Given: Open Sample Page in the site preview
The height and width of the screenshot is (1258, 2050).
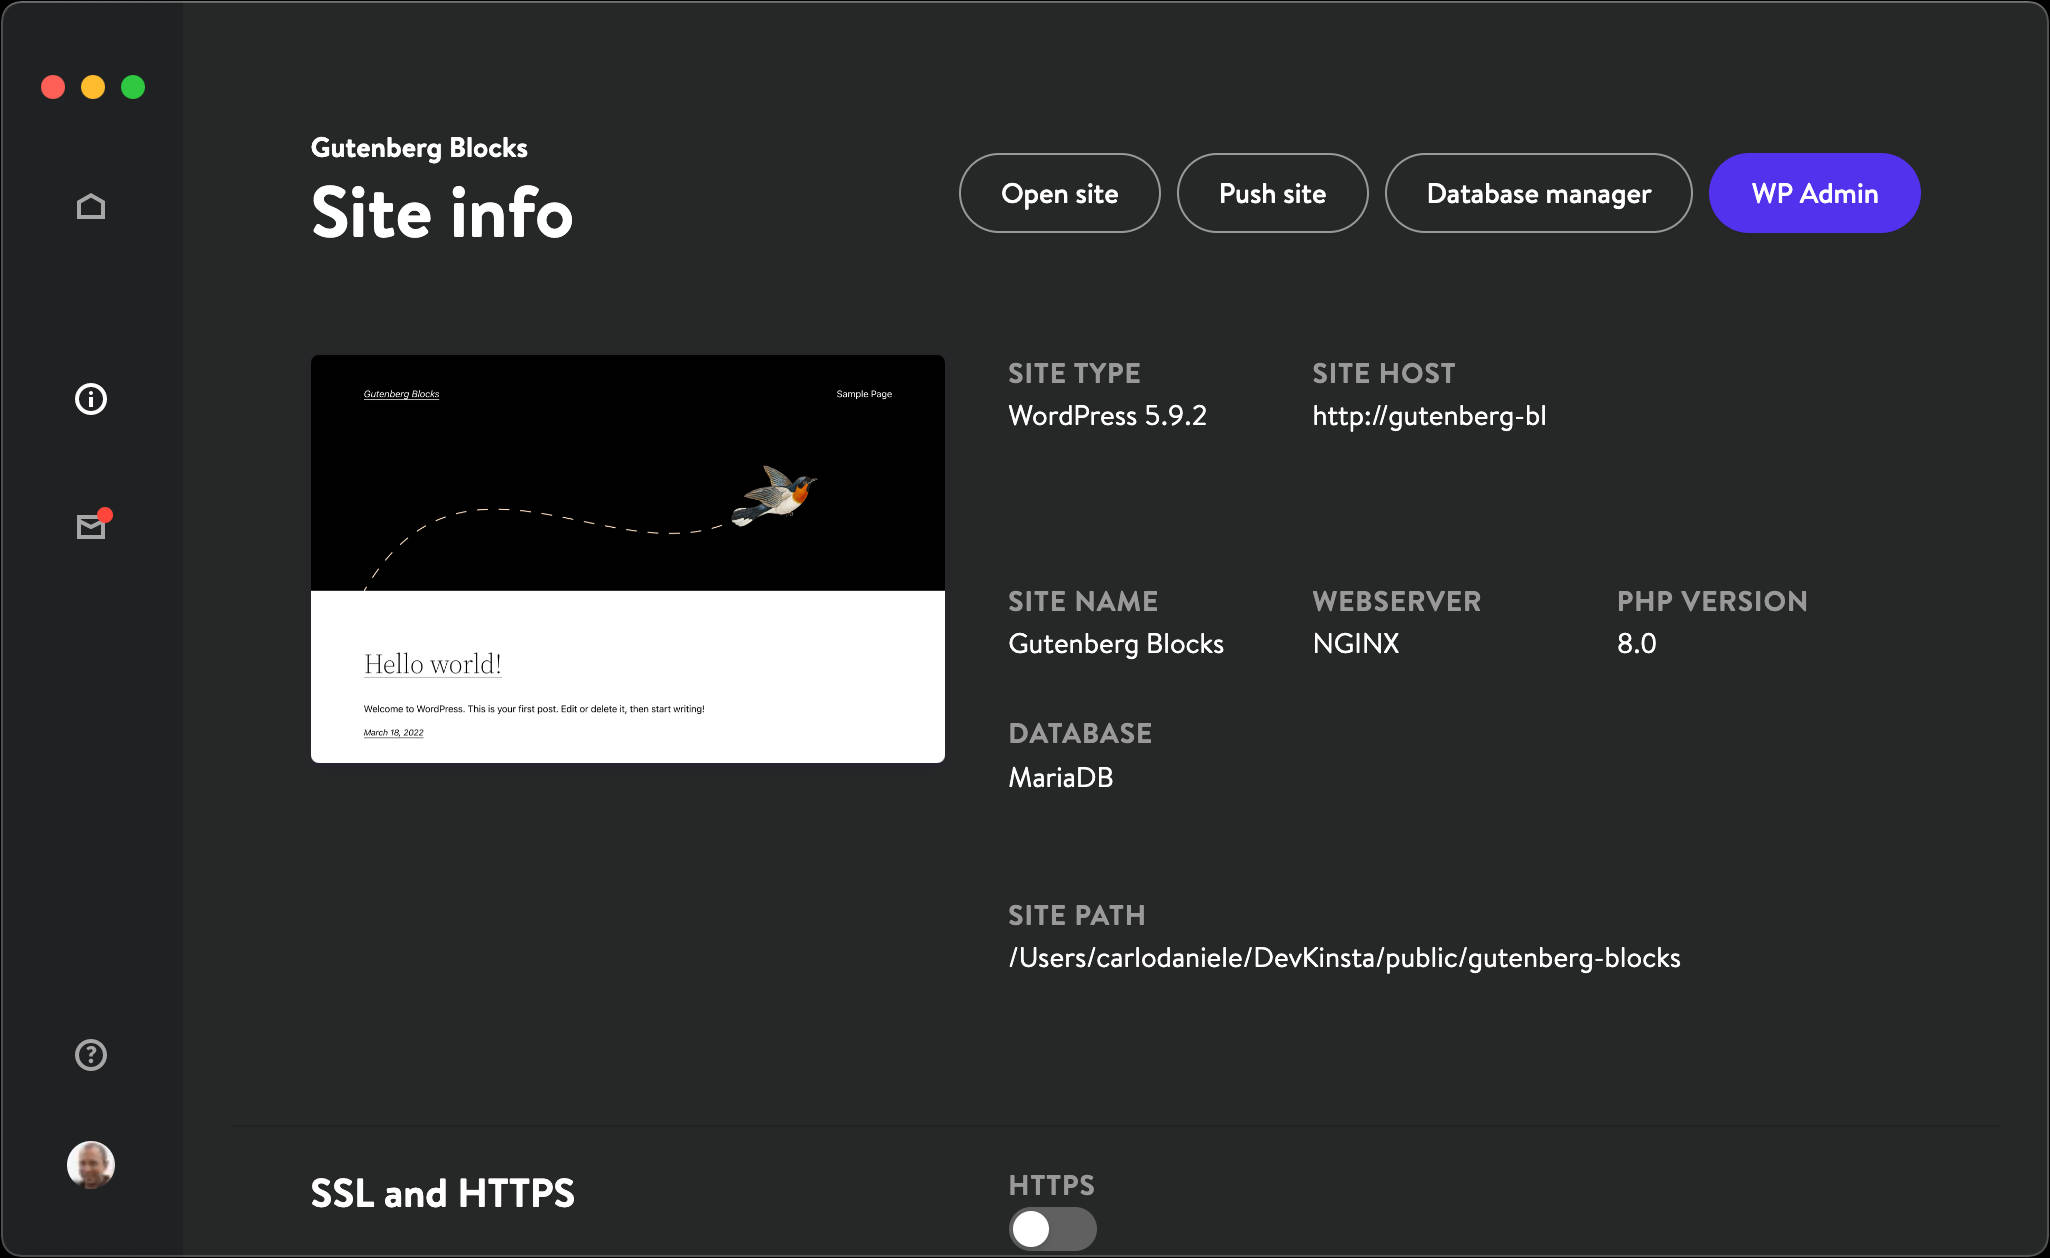Looking at the screenshot, I should point(864,394).
